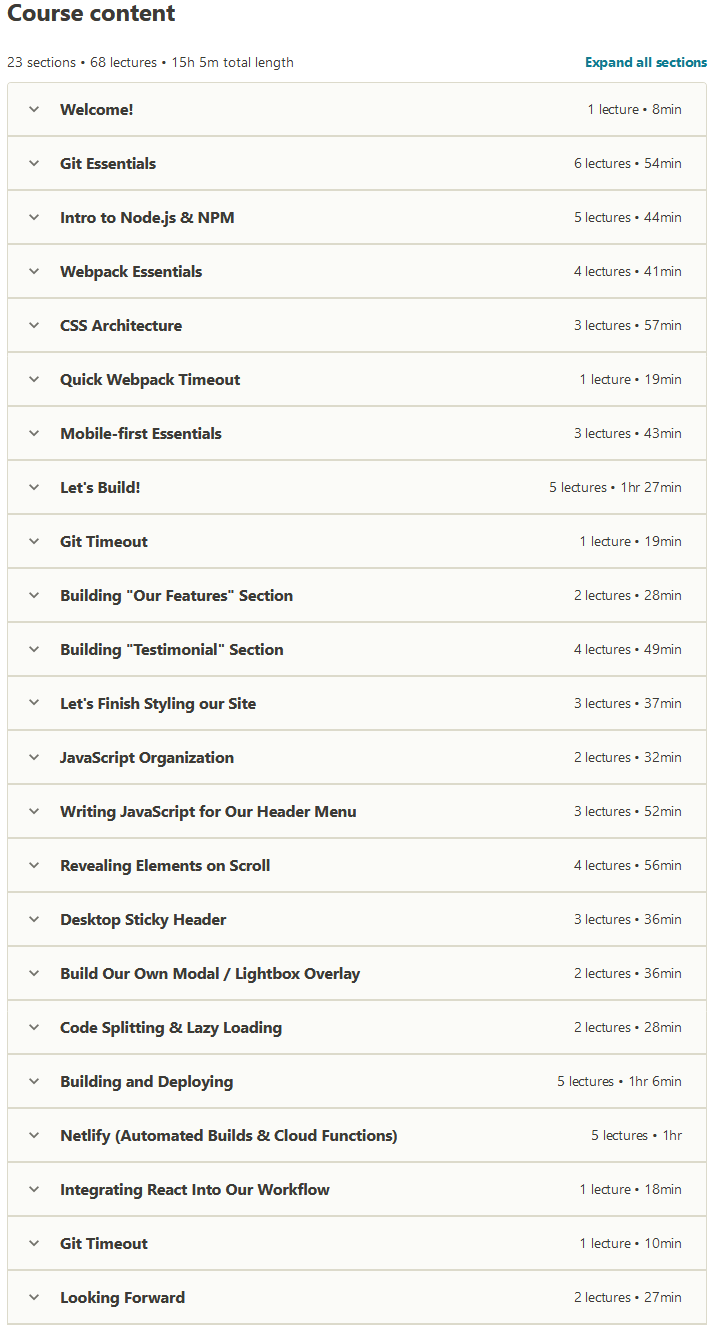Click chevron beside Code Splitting & Lazy Loading
The image size is (709, 1325).
point(34,1027)
